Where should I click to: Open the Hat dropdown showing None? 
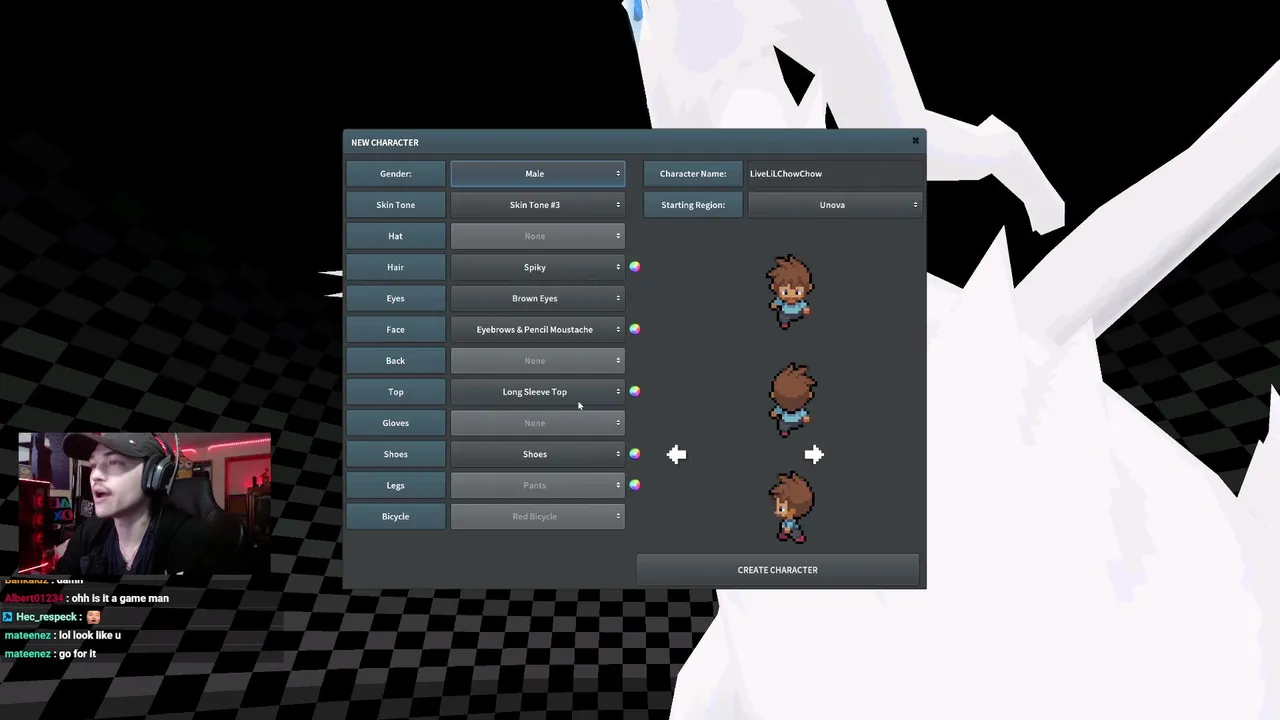[x=538, y=236]
